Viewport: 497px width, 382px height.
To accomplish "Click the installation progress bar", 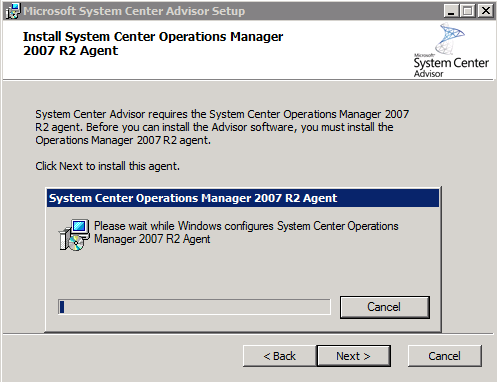I will (194, 307).
